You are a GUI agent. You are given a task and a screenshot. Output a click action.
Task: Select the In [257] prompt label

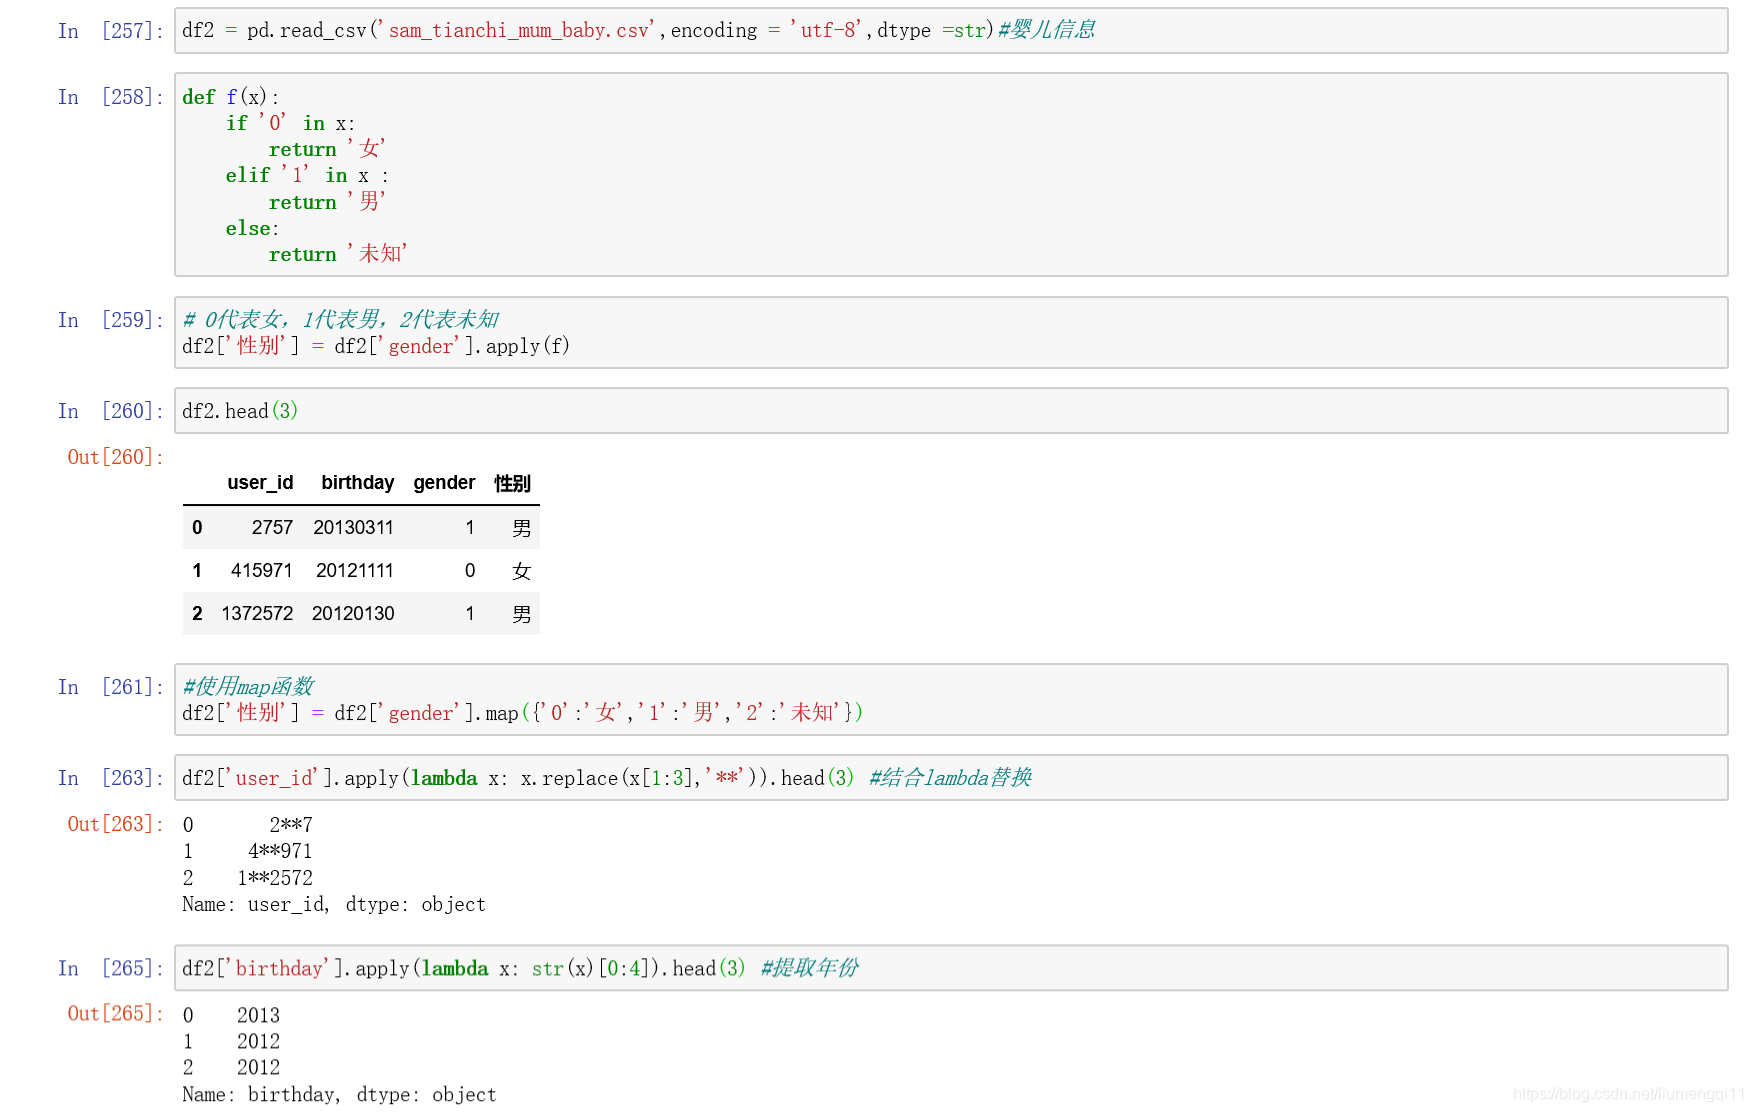coord(110,31)
